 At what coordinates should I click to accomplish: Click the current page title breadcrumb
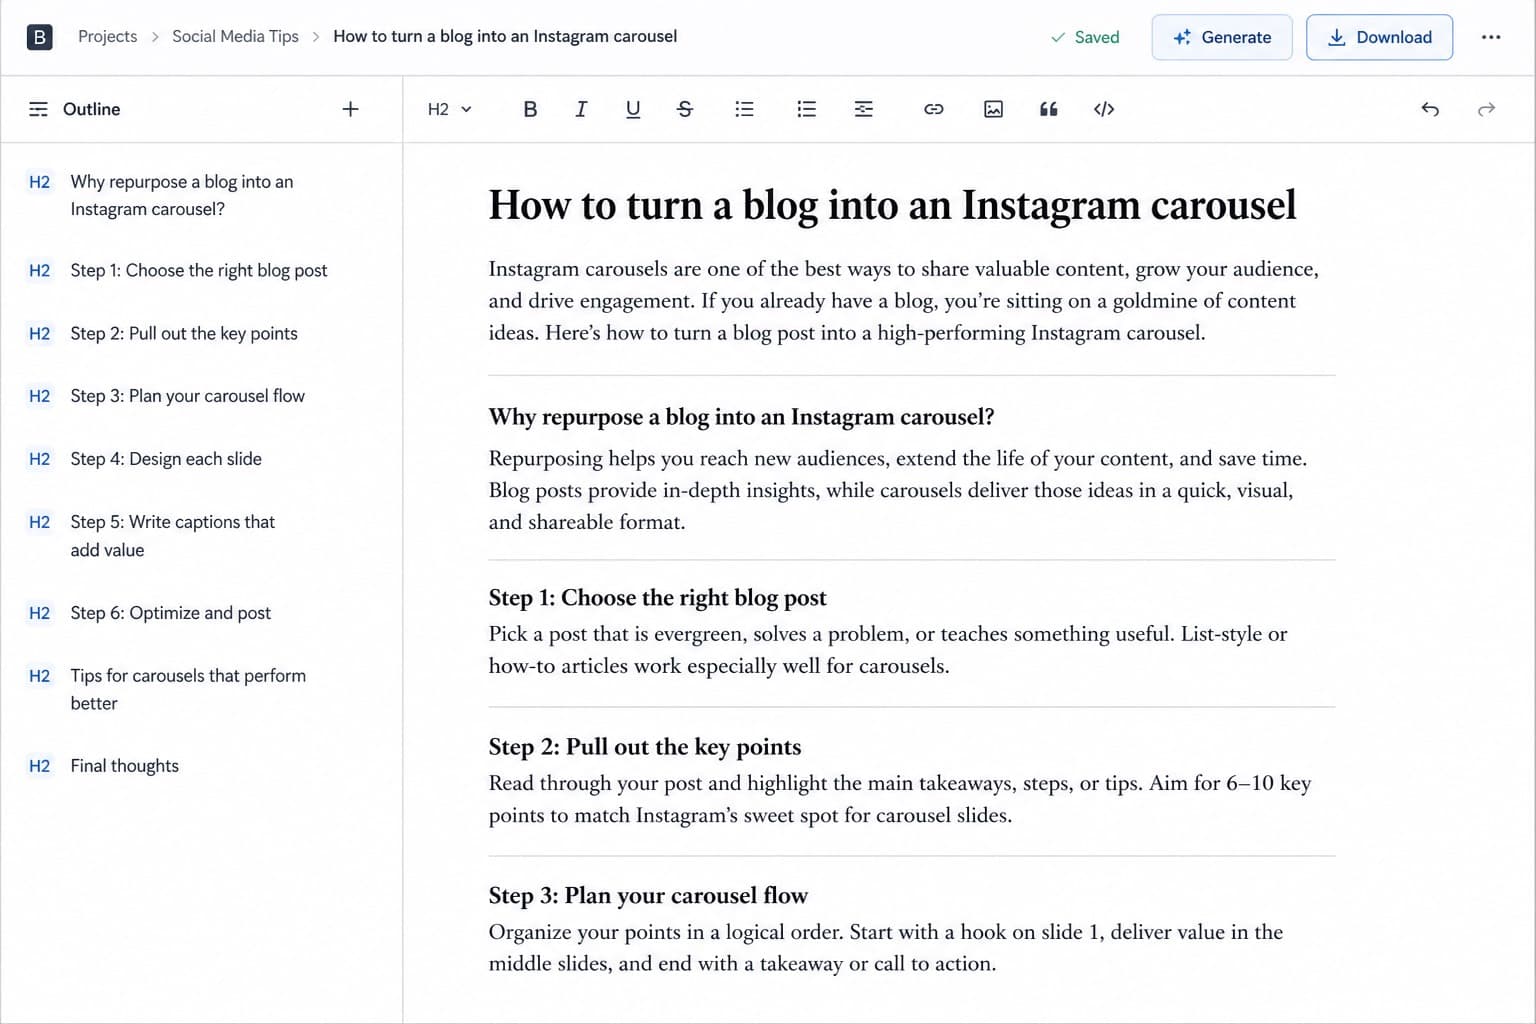tap(505, 36)
